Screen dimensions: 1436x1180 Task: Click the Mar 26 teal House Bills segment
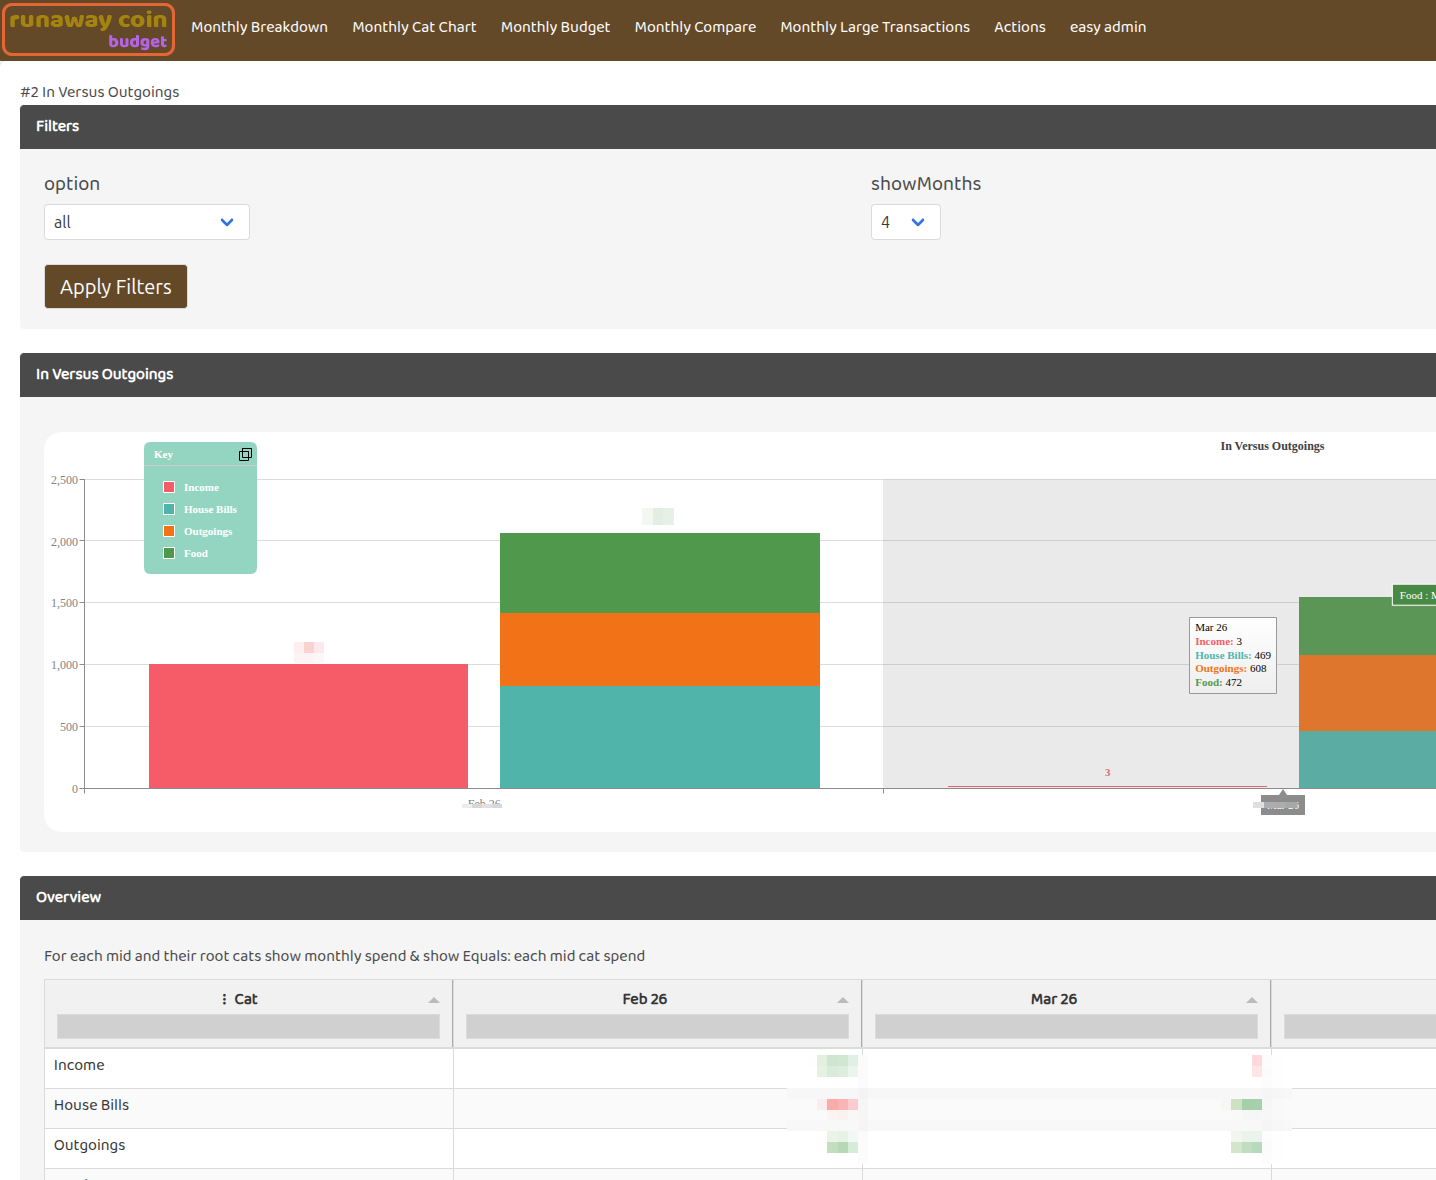[1367, 760]
